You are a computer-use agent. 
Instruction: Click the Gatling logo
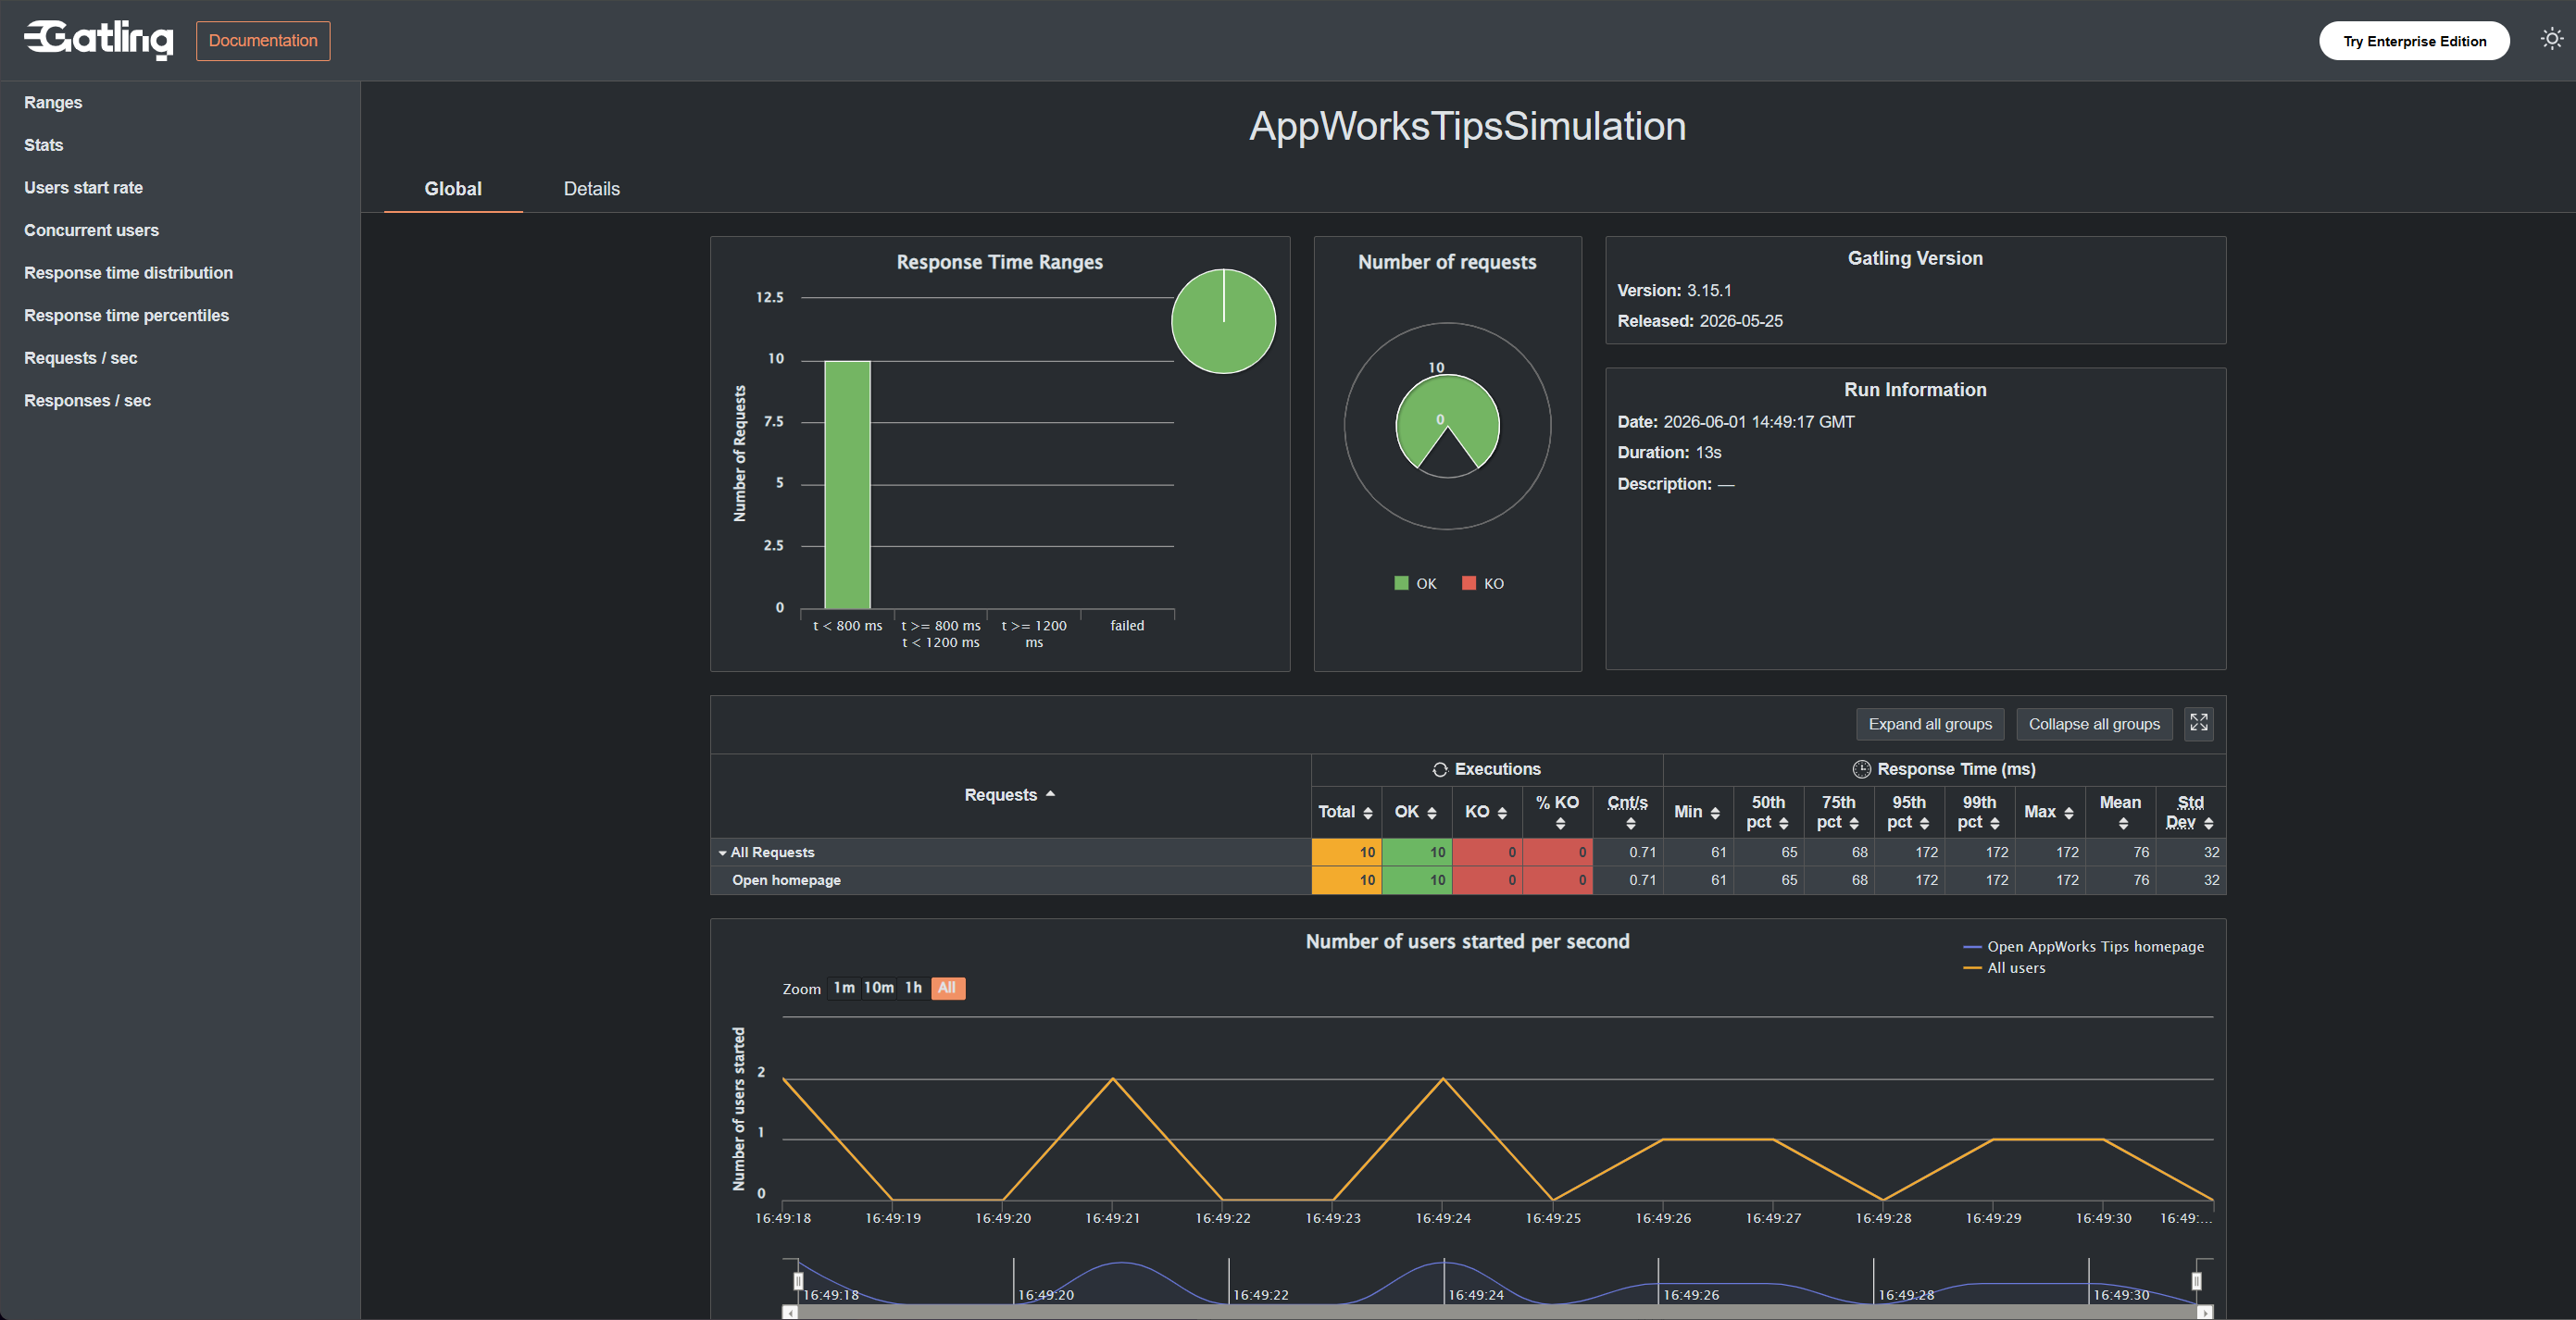click(x=98, y=40)
